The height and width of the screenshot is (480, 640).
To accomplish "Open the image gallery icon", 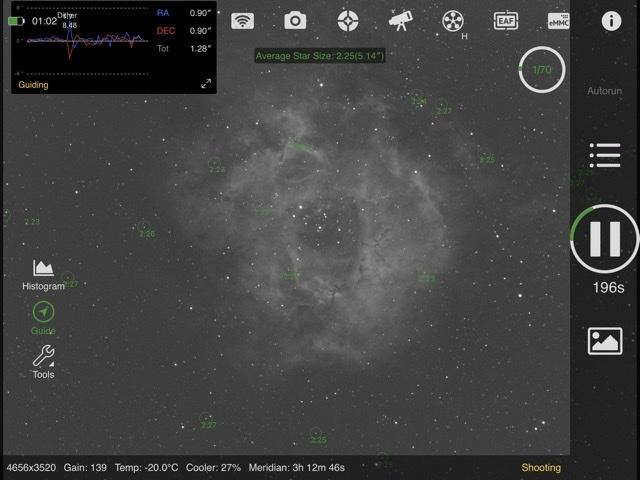I will click(x=605, y=341).
